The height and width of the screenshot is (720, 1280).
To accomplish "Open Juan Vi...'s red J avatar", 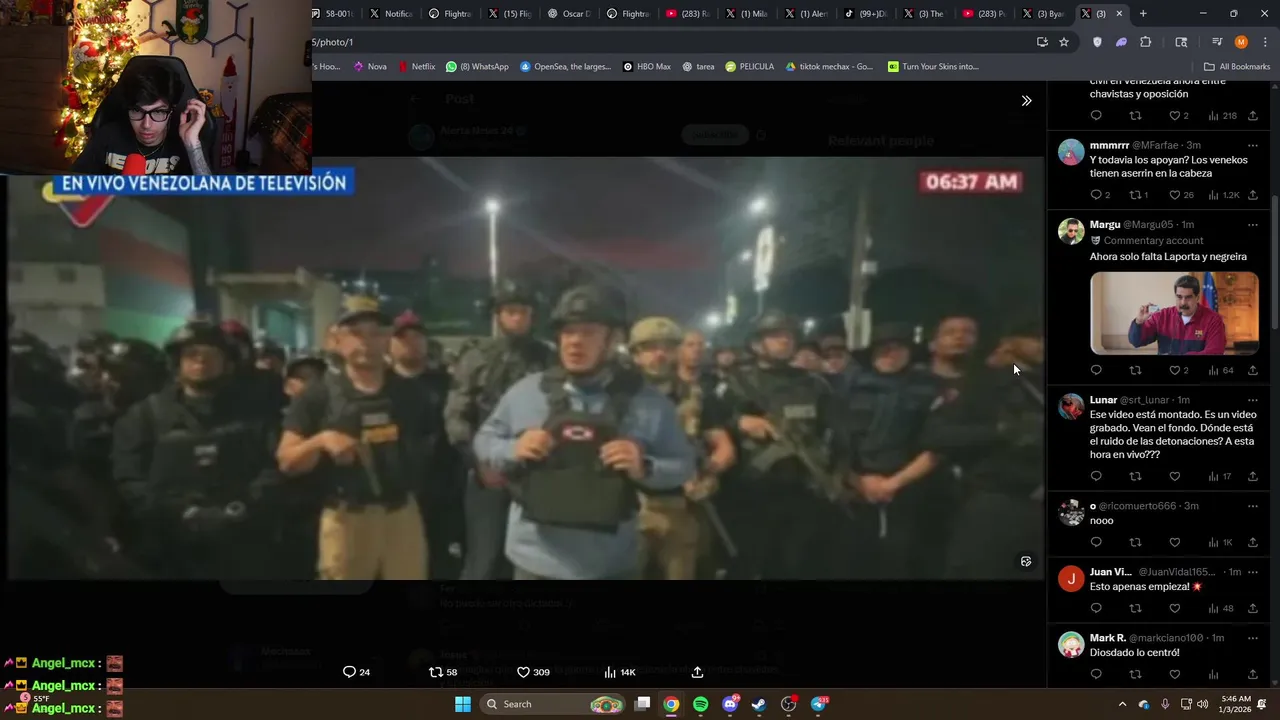I will [1071, 579].
